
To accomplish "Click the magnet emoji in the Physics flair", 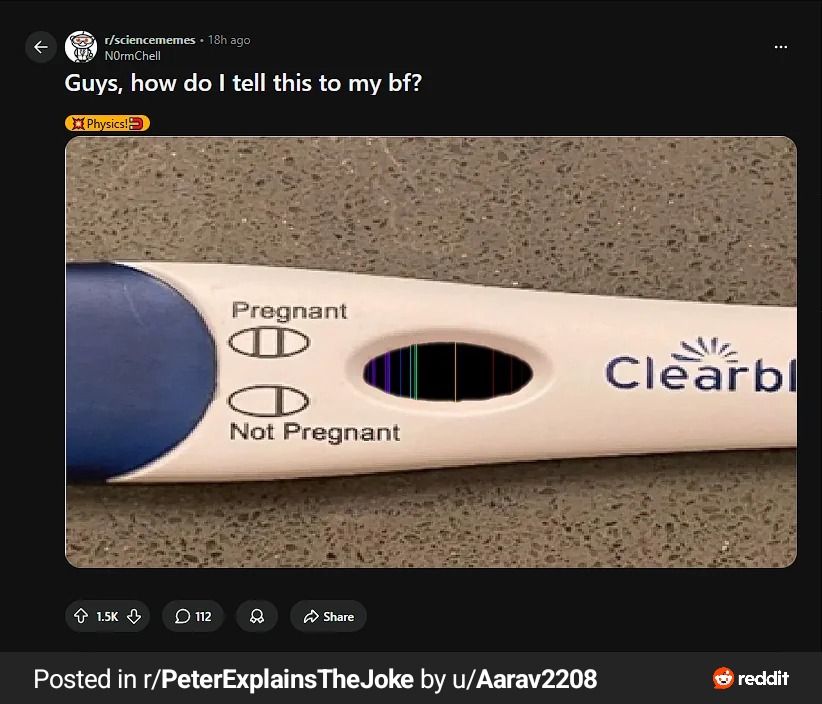I will (138, 124).
